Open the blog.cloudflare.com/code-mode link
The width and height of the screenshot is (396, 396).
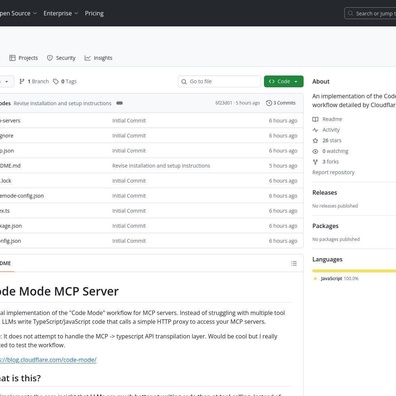coord(48,360)
